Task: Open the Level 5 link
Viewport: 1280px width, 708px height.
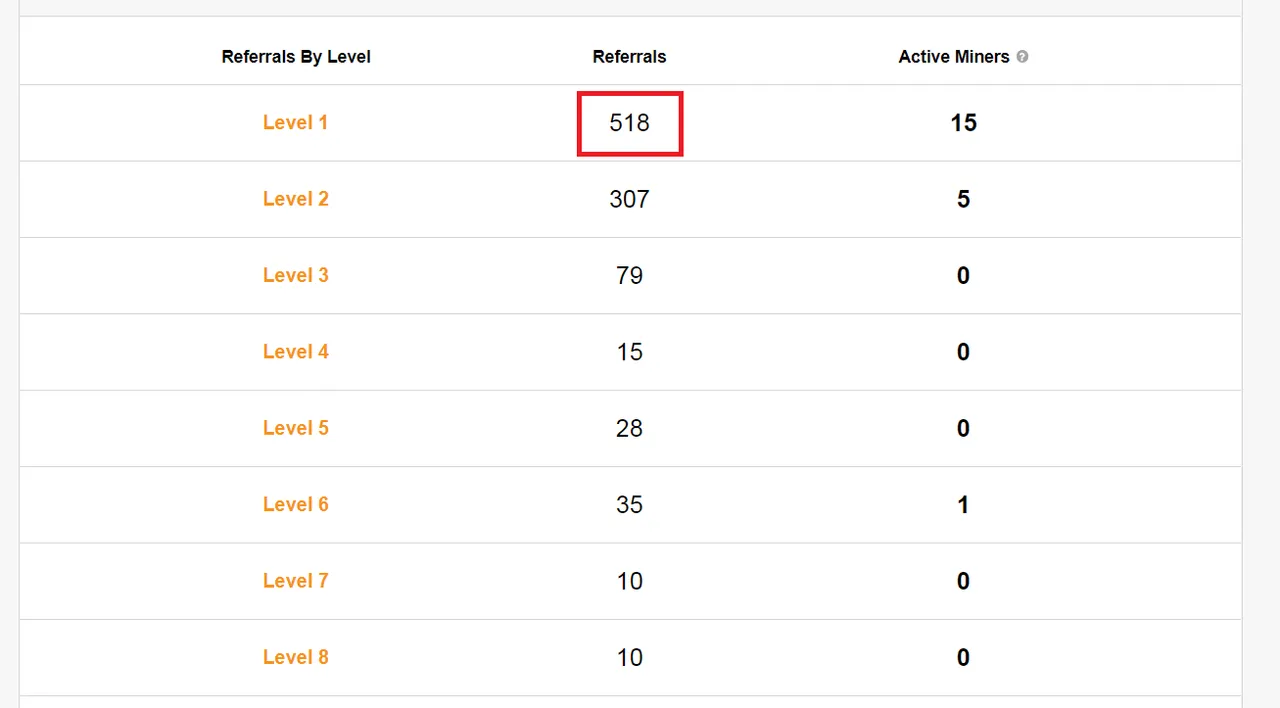Action: (x=295, y=428)
